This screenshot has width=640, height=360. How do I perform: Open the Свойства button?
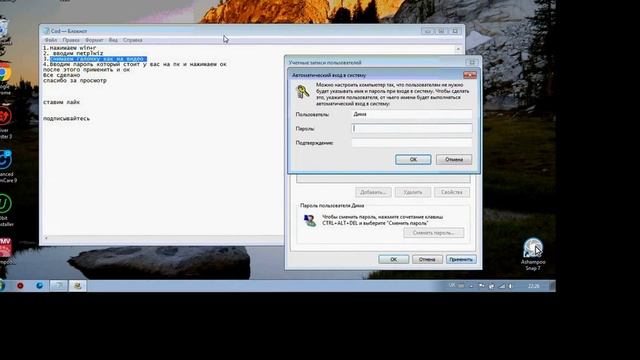point(452,192)
